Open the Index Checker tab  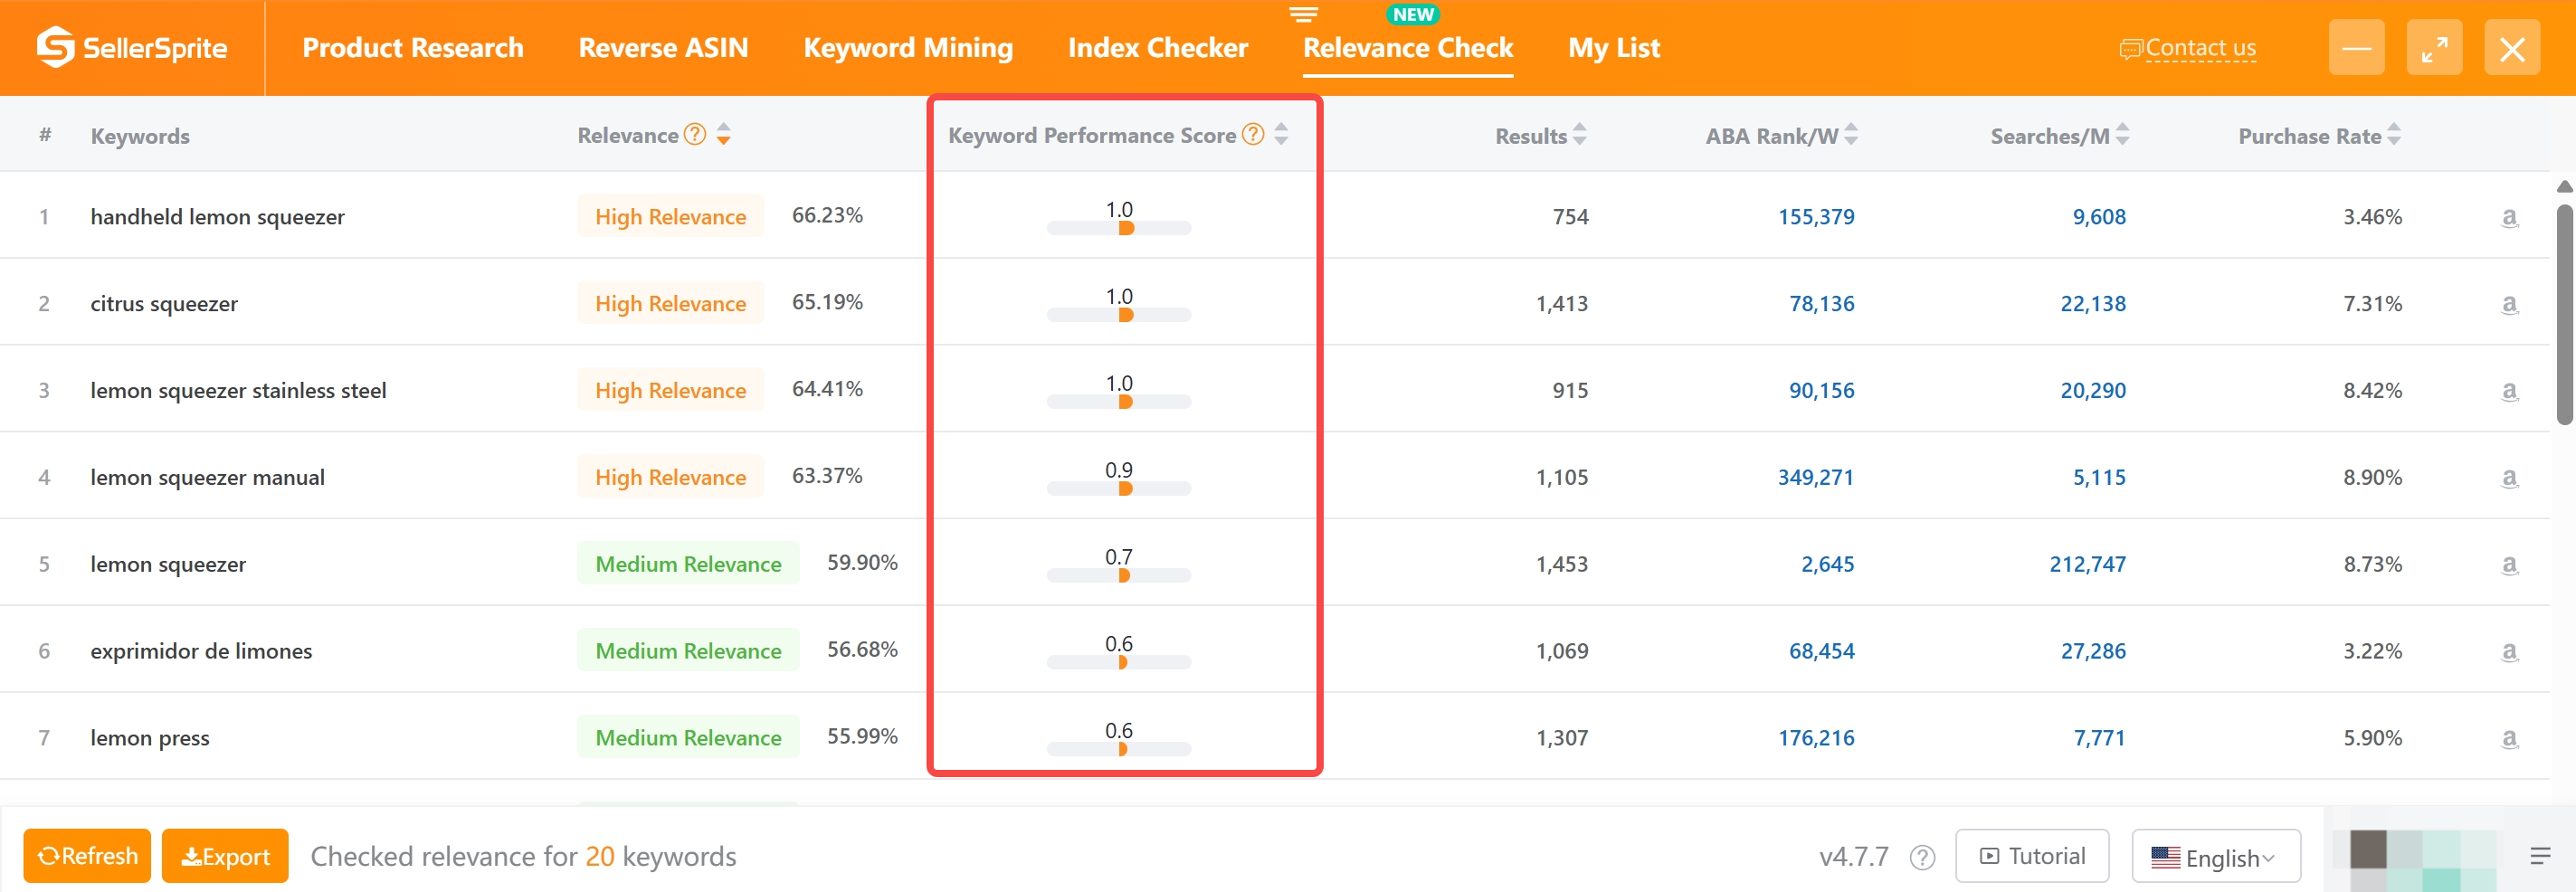click(x=1158, y=48)
